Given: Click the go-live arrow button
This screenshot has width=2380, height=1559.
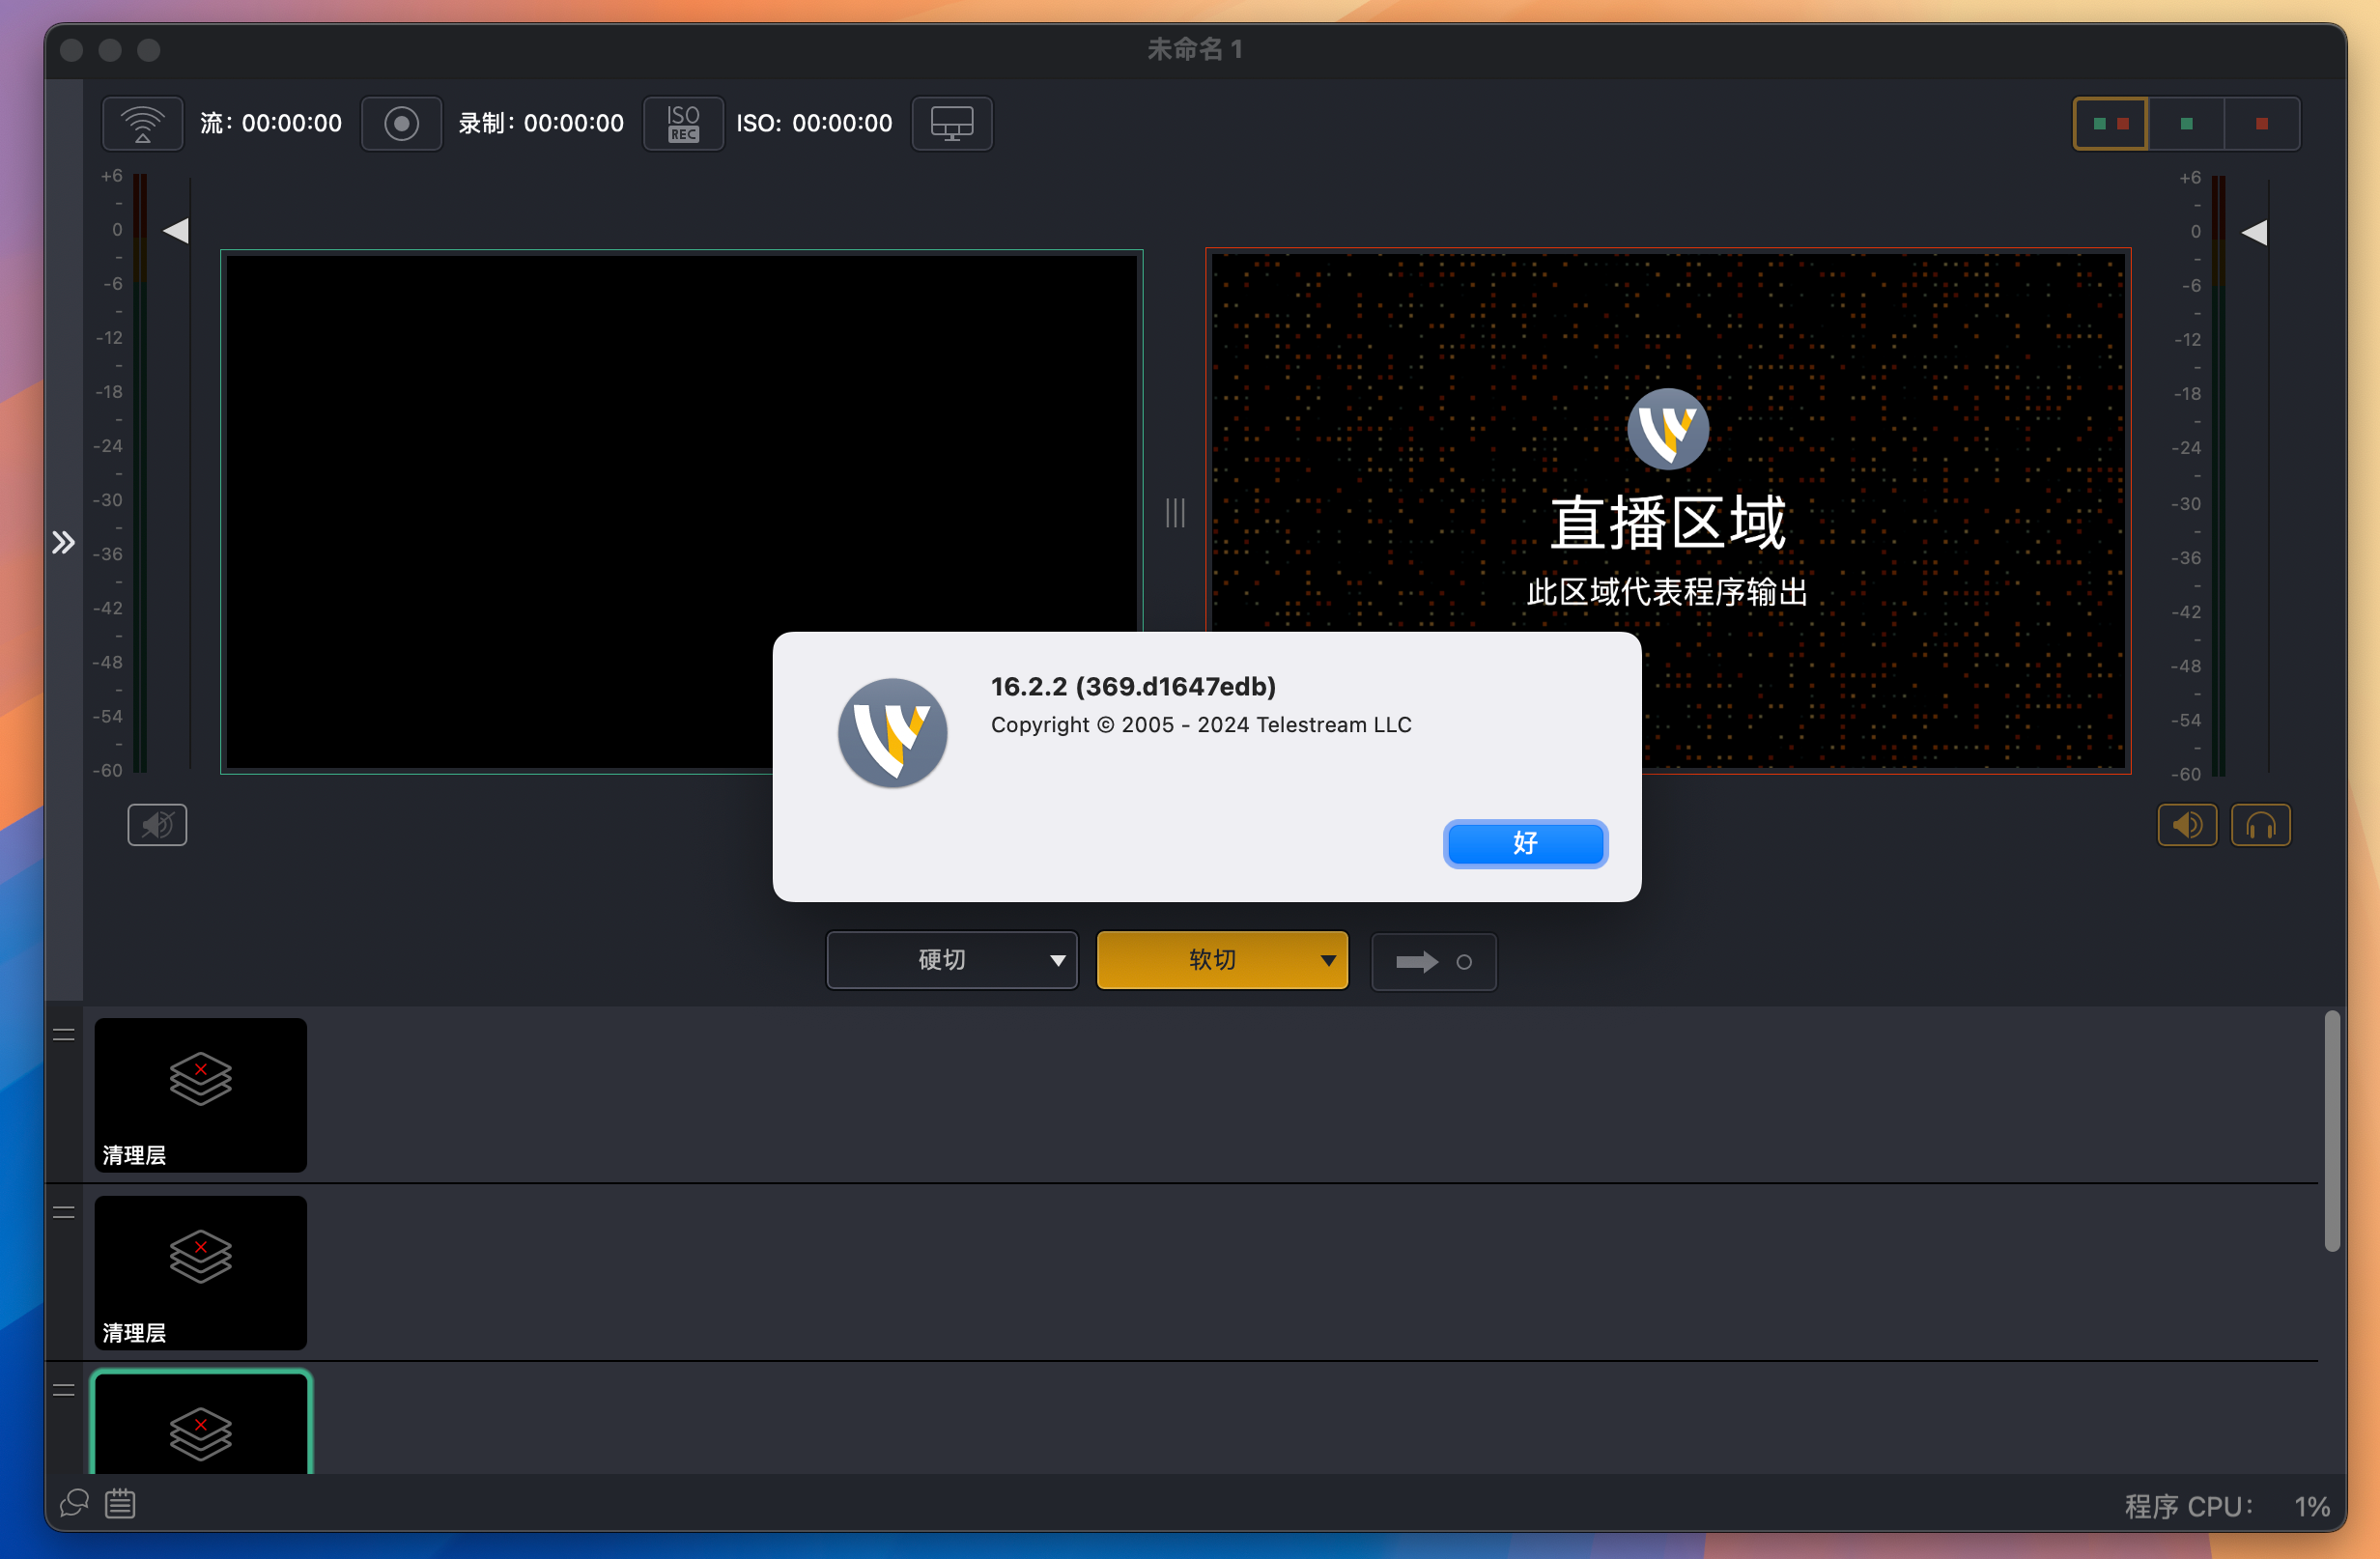Looking at the screenshot, I should (1433, 962).
